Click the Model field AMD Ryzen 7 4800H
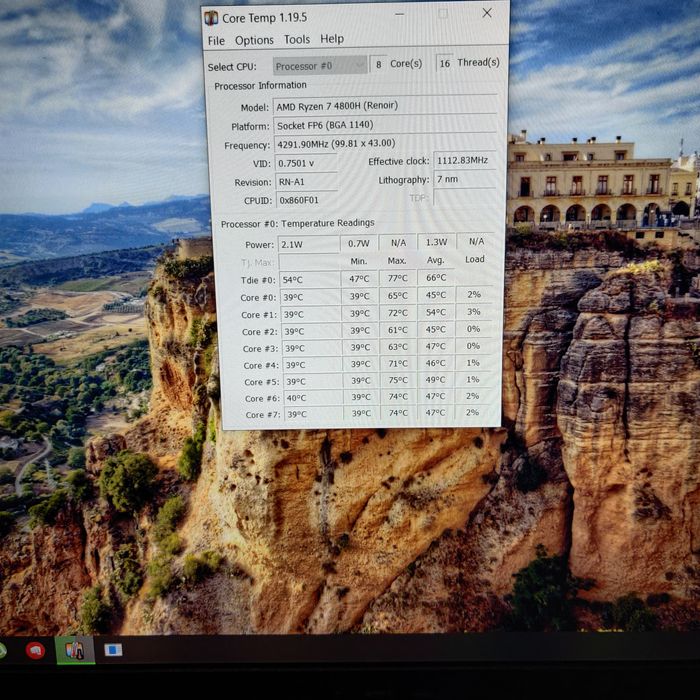Screen dimensions: 700x700 click(x=385, y=105)
